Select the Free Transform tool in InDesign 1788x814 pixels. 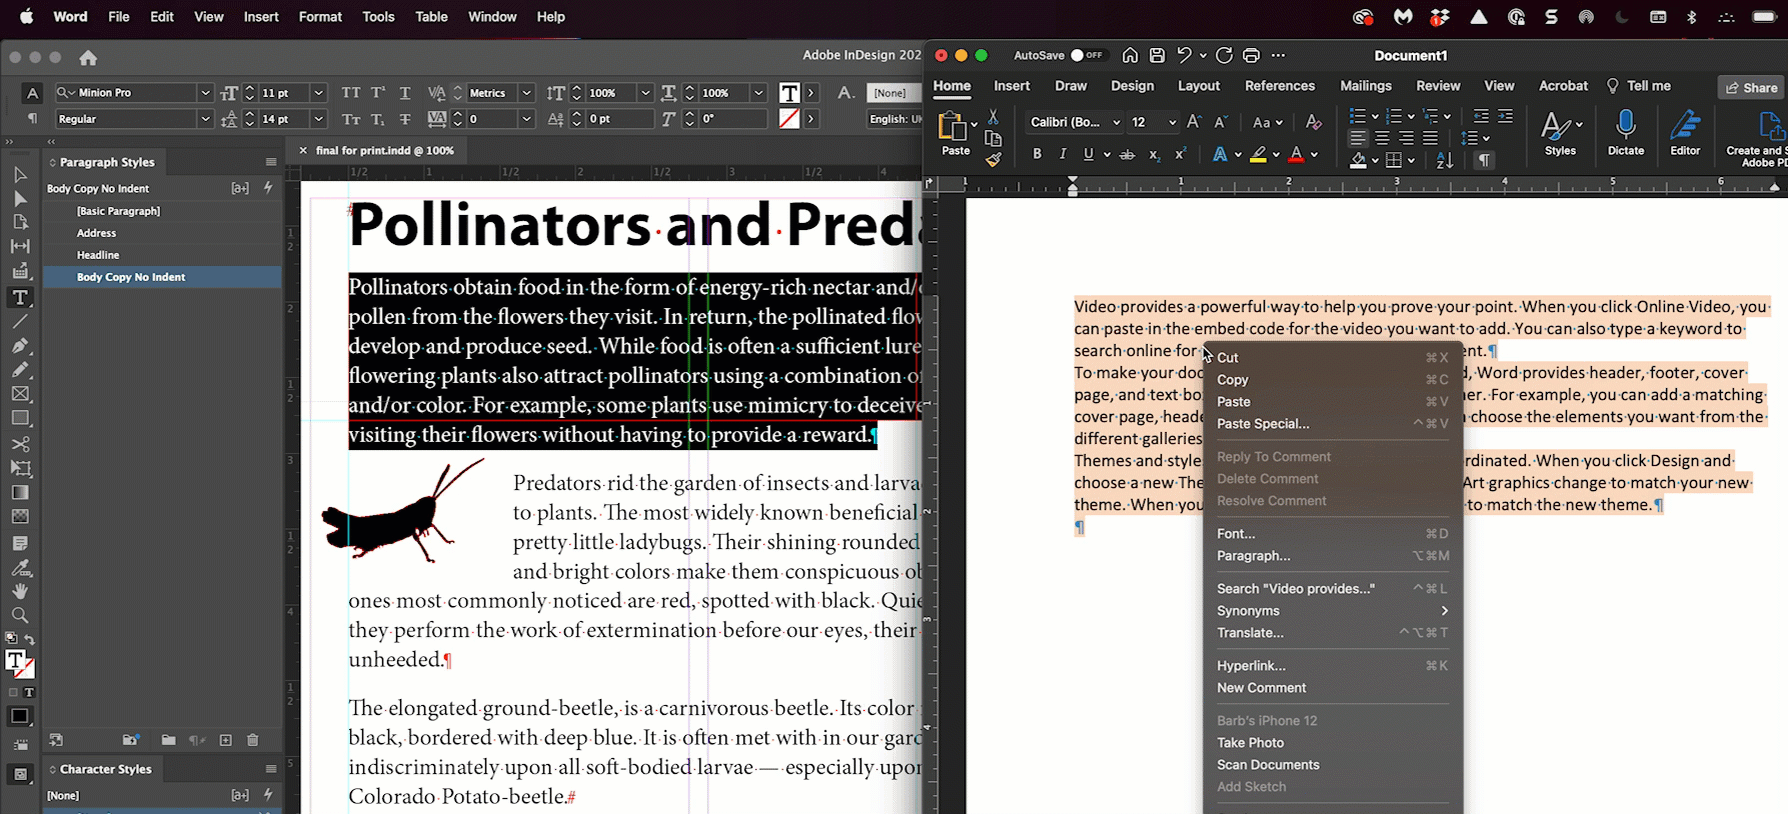coord(20,468)
